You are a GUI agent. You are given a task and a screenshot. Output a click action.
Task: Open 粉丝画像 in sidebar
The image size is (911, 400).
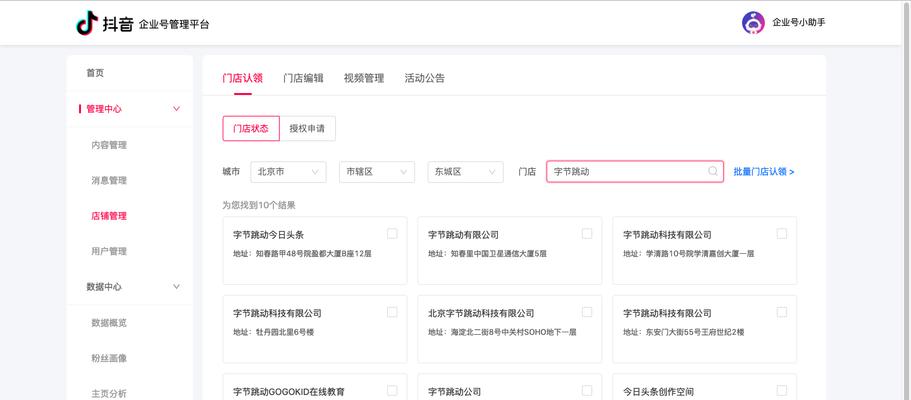tap(109, 358)
